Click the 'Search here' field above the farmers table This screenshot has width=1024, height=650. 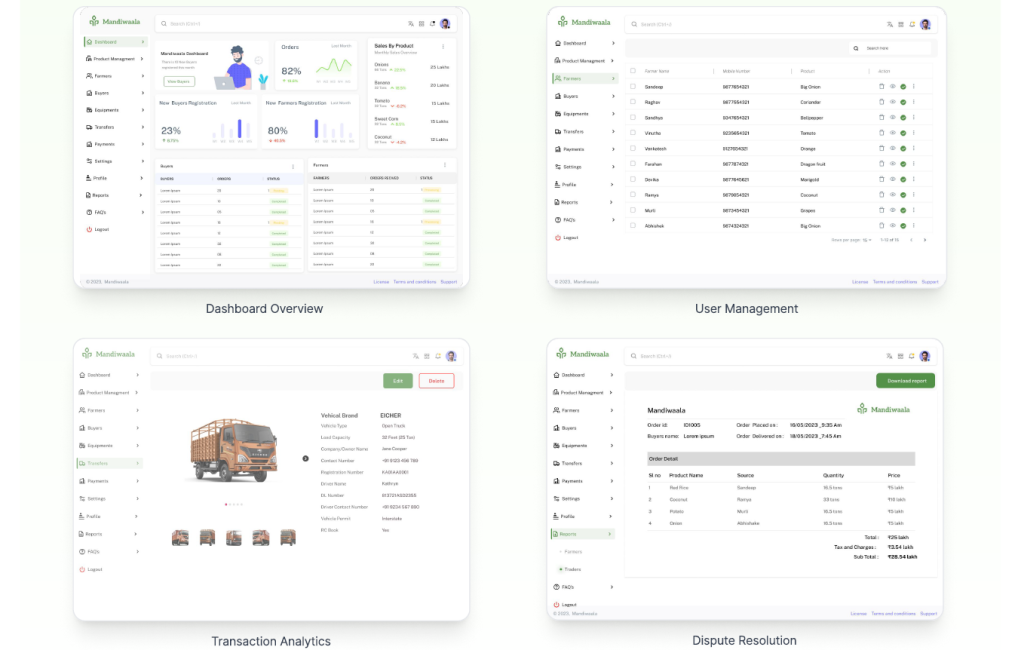890,48
